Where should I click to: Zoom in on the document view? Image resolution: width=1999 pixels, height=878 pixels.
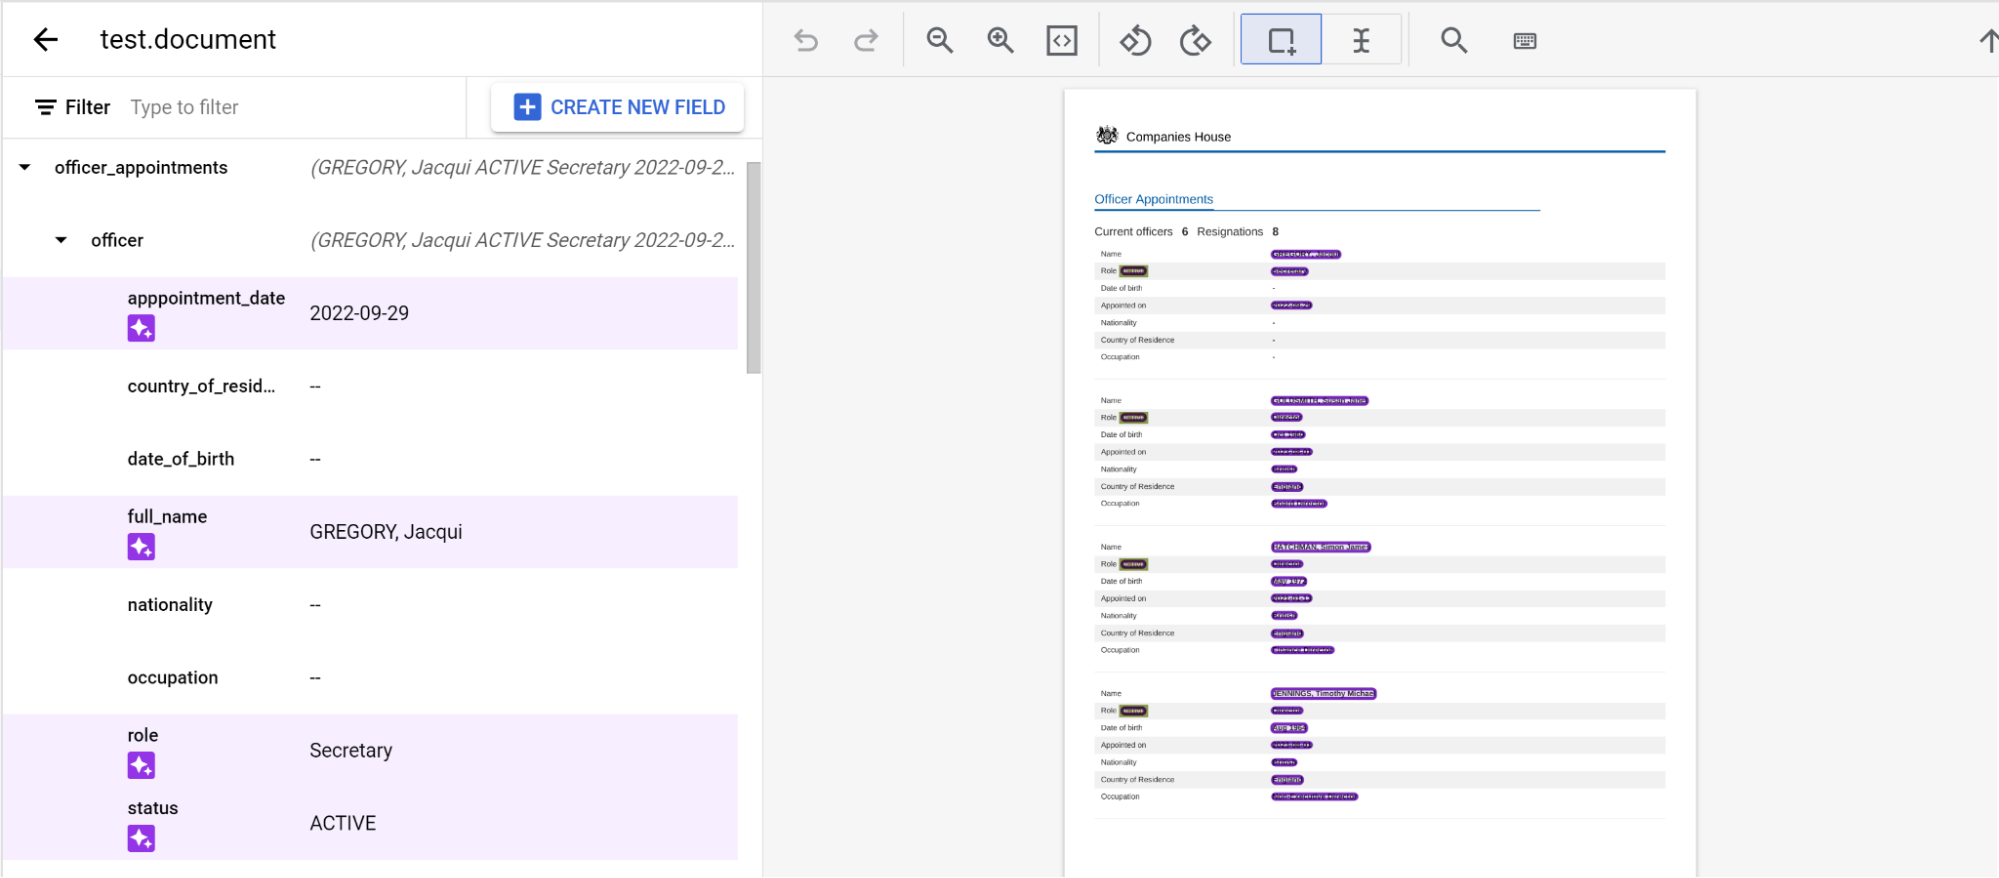(x=1000, y=41)
